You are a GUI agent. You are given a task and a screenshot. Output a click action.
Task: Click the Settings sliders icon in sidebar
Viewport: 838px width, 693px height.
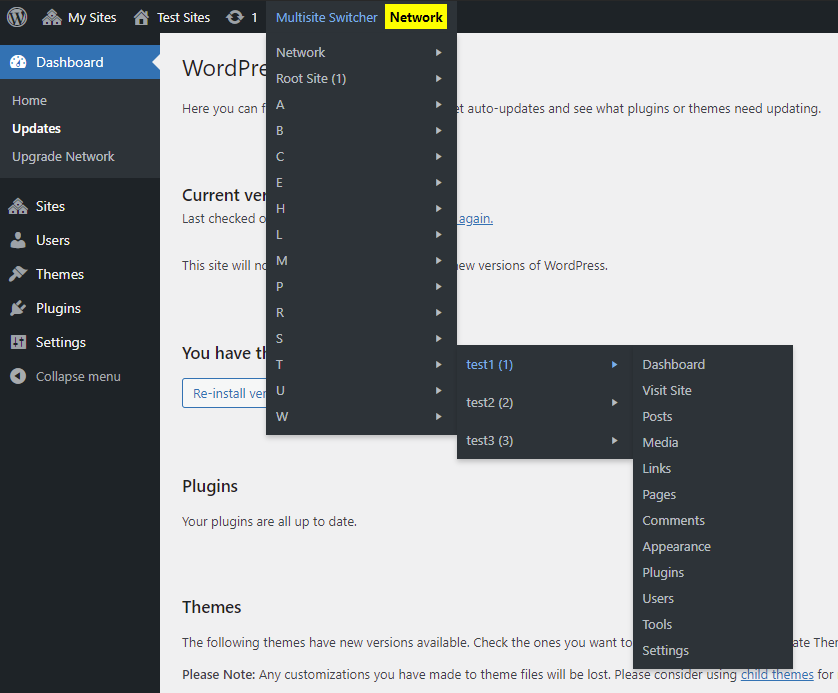tap(18, 342)
